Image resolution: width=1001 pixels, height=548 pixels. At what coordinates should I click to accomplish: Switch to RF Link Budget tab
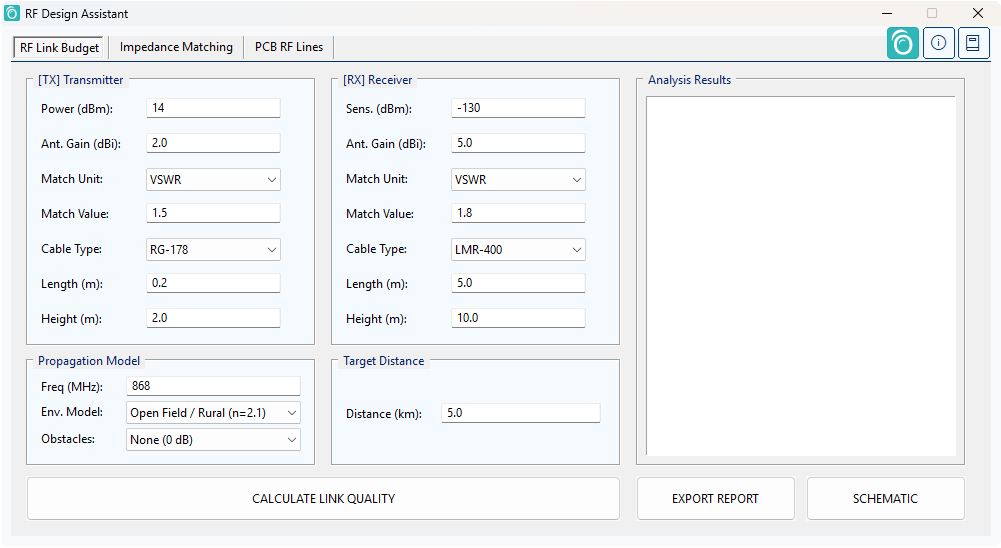[59, 47]
